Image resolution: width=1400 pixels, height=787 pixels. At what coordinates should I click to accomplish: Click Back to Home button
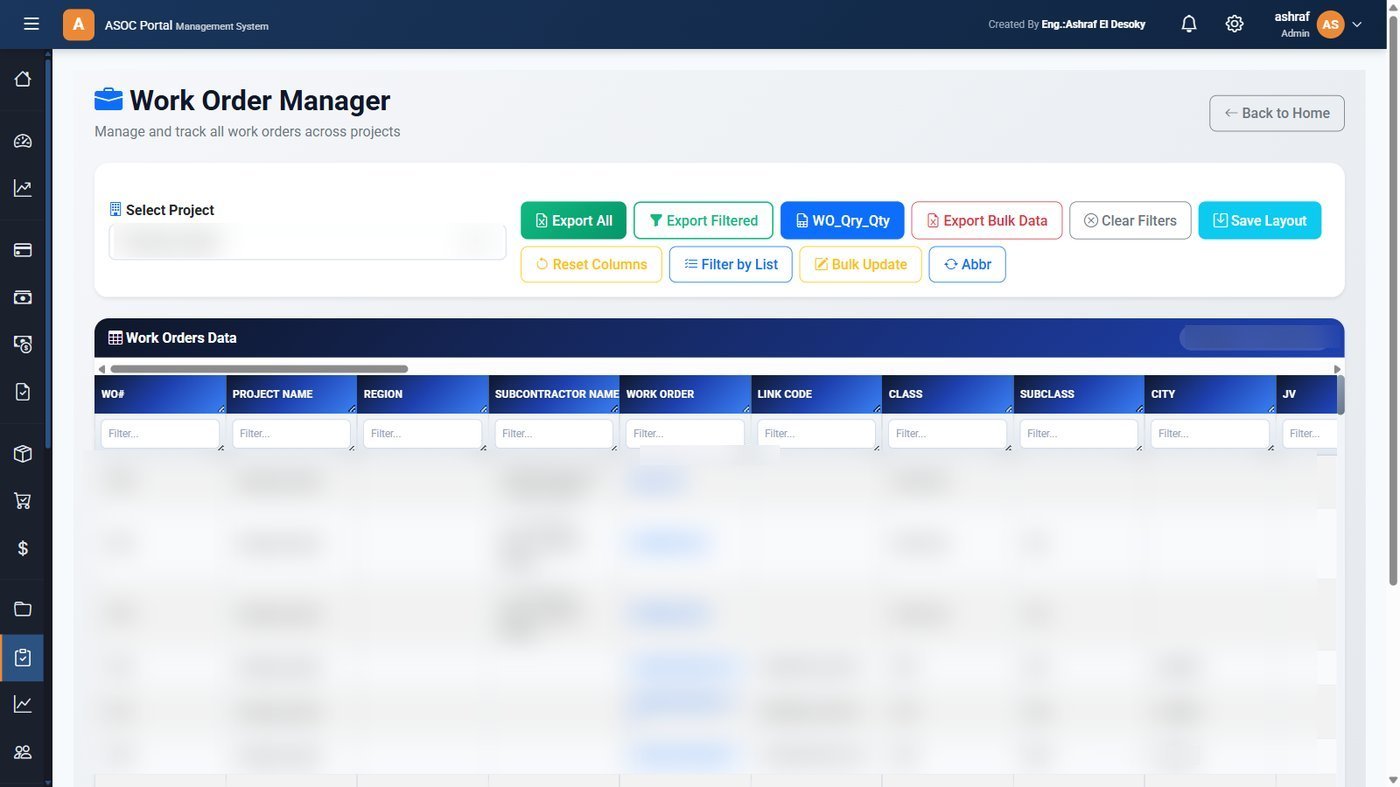tap(1277, 113)
